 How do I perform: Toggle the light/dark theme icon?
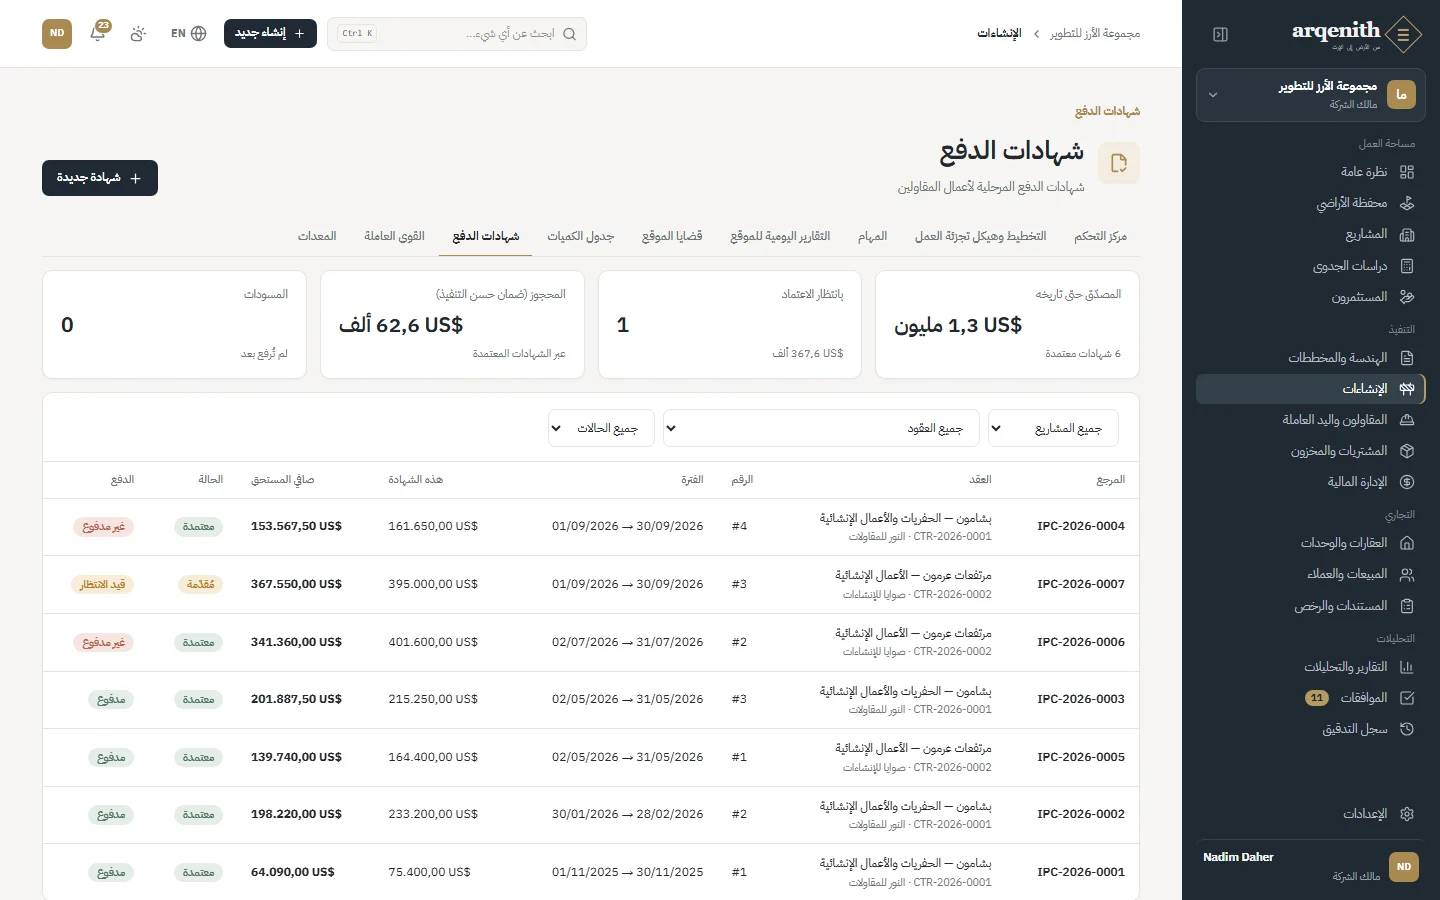click(138, 33)
